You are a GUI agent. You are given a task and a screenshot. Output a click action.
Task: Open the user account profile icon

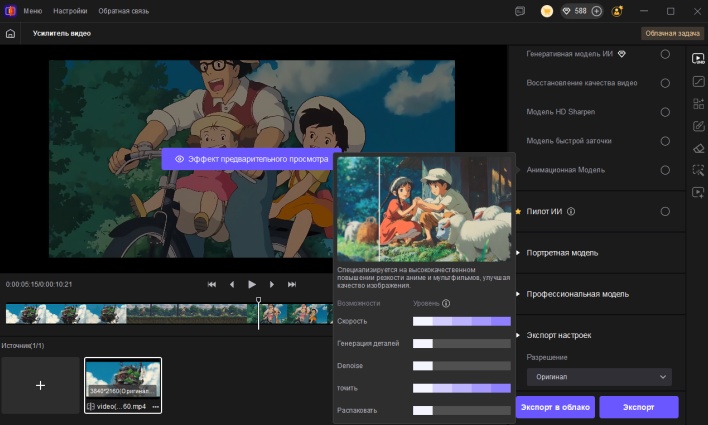click(x=617, y=11)
